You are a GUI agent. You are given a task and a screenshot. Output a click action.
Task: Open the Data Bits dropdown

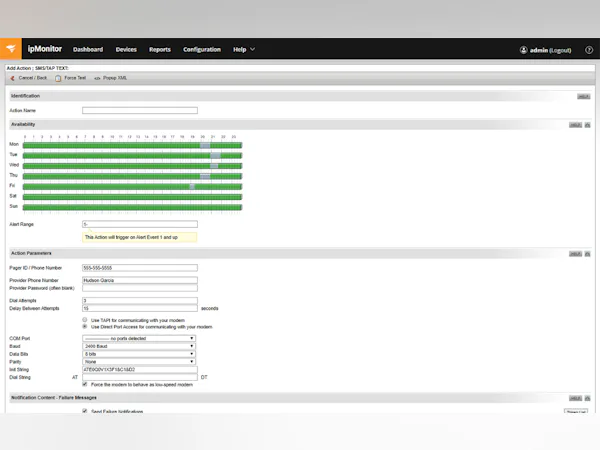[x=139, y=354]
